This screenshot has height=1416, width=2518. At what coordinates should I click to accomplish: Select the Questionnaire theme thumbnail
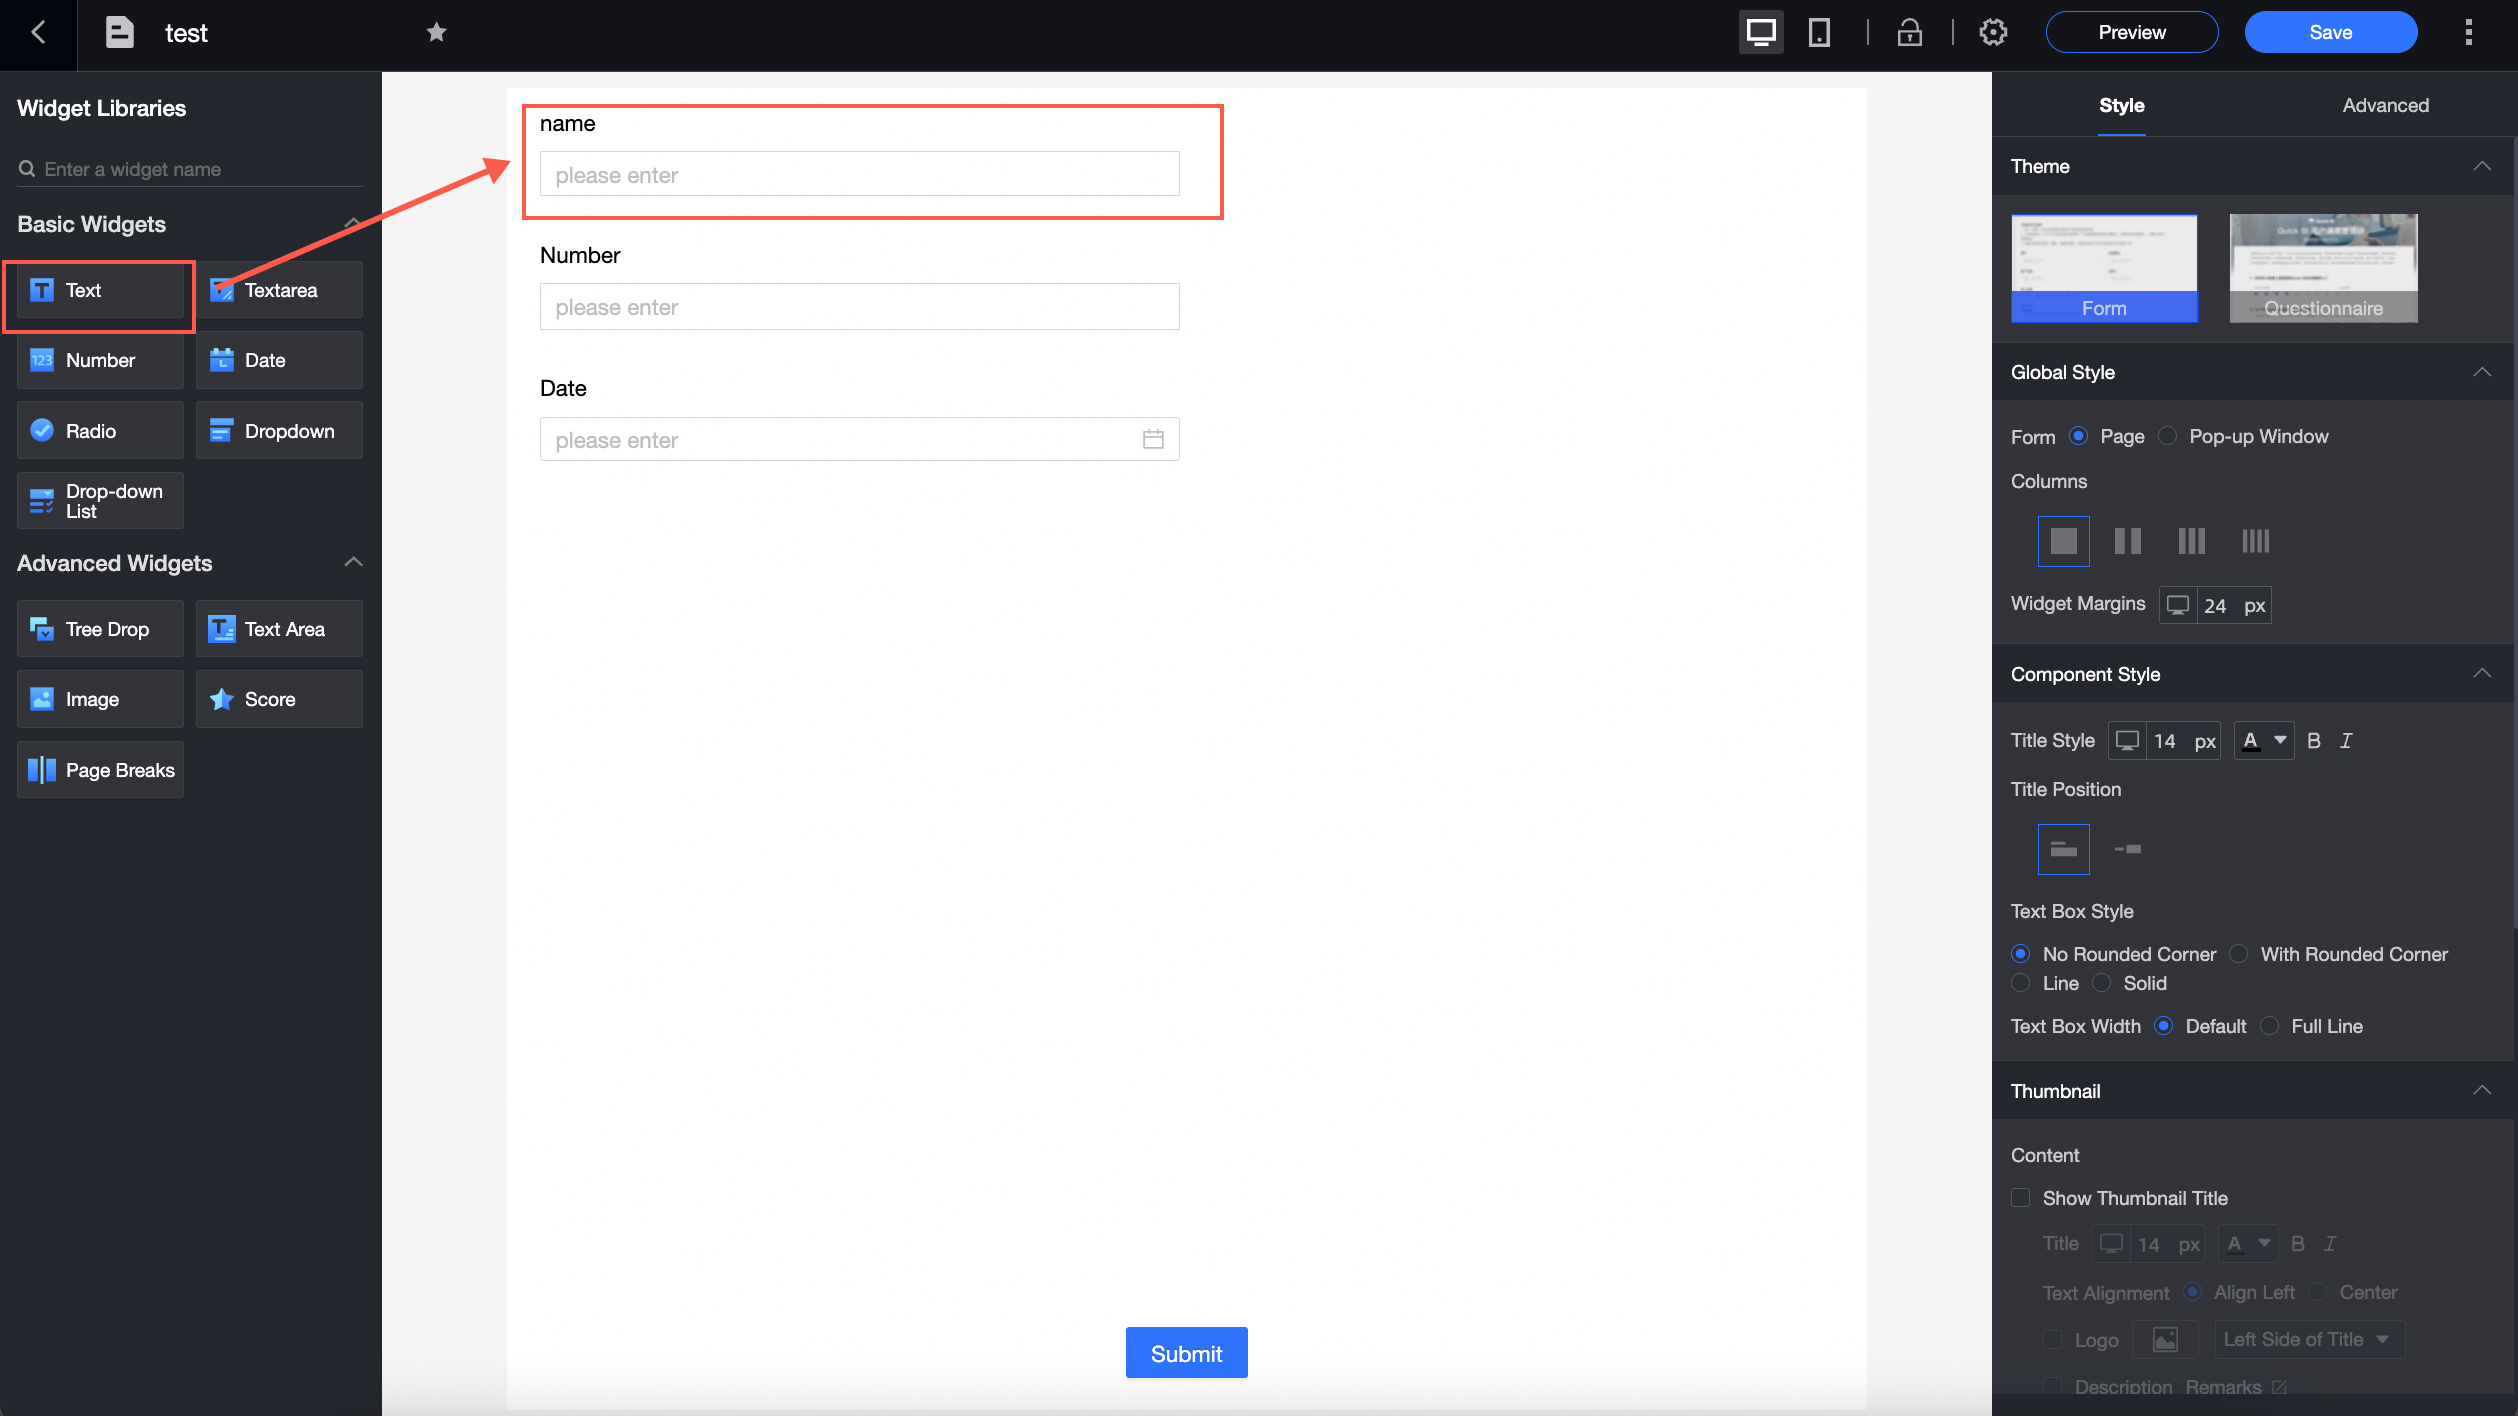[x=2323, y=268]
